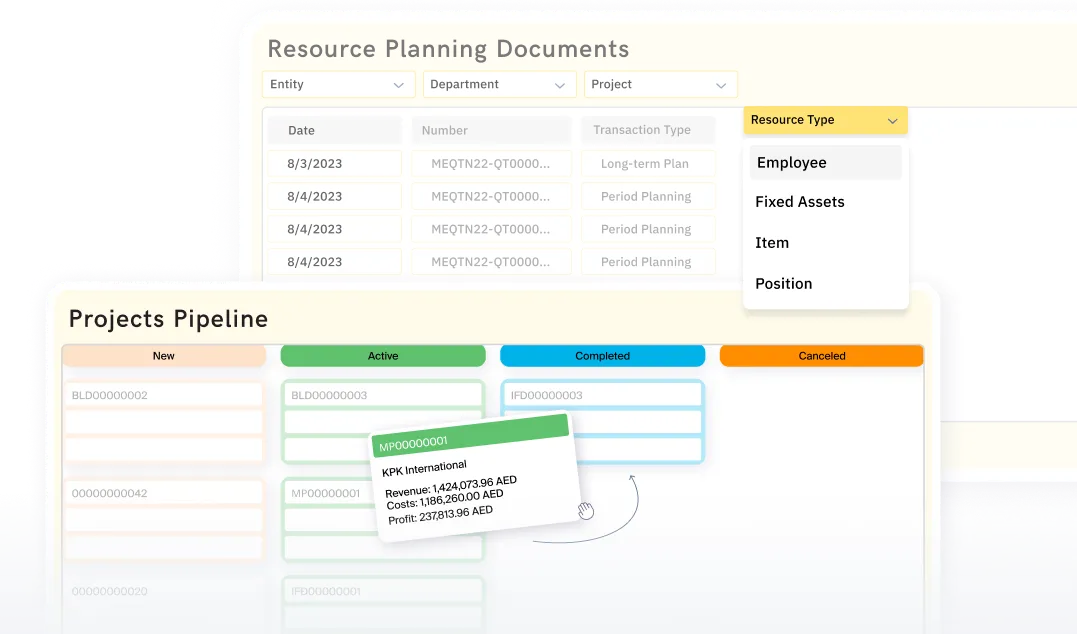Click the Number column header
The width and height of the screenshot is (1077, 634).
[491, 130]
